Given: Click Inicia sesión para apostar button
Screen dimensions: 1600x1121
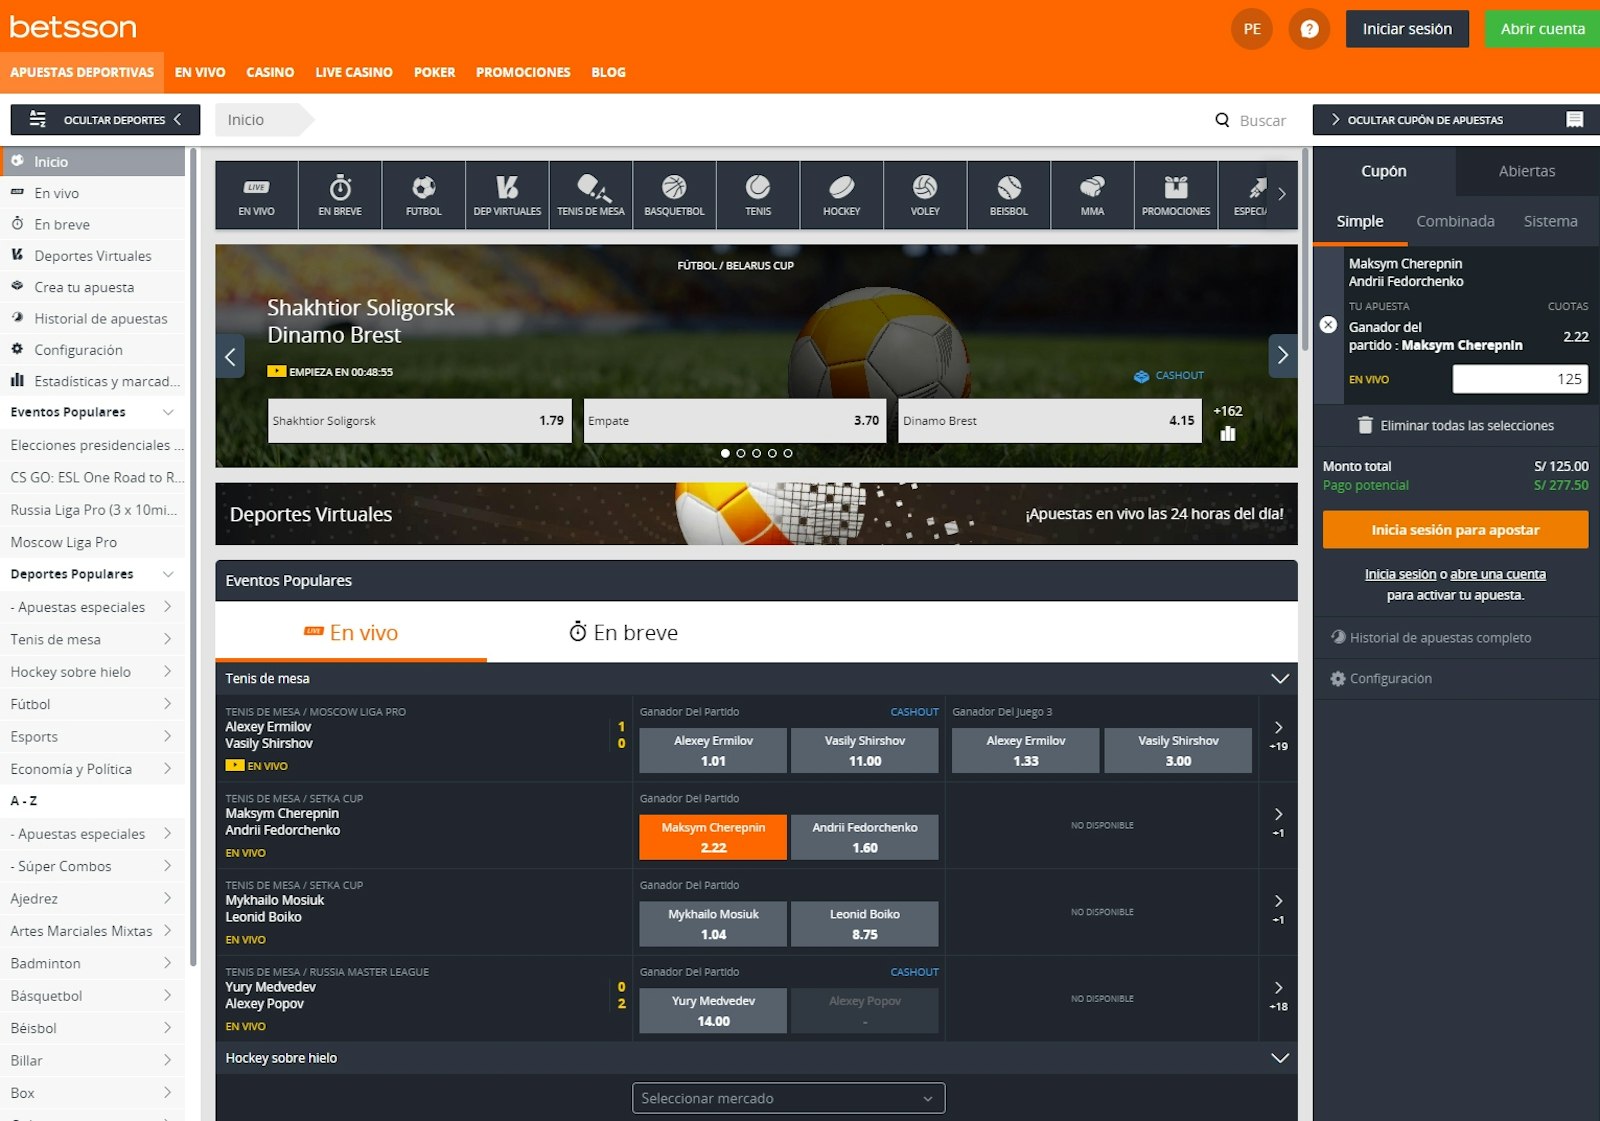Looking at the screenshot, I should (1454, 530).
